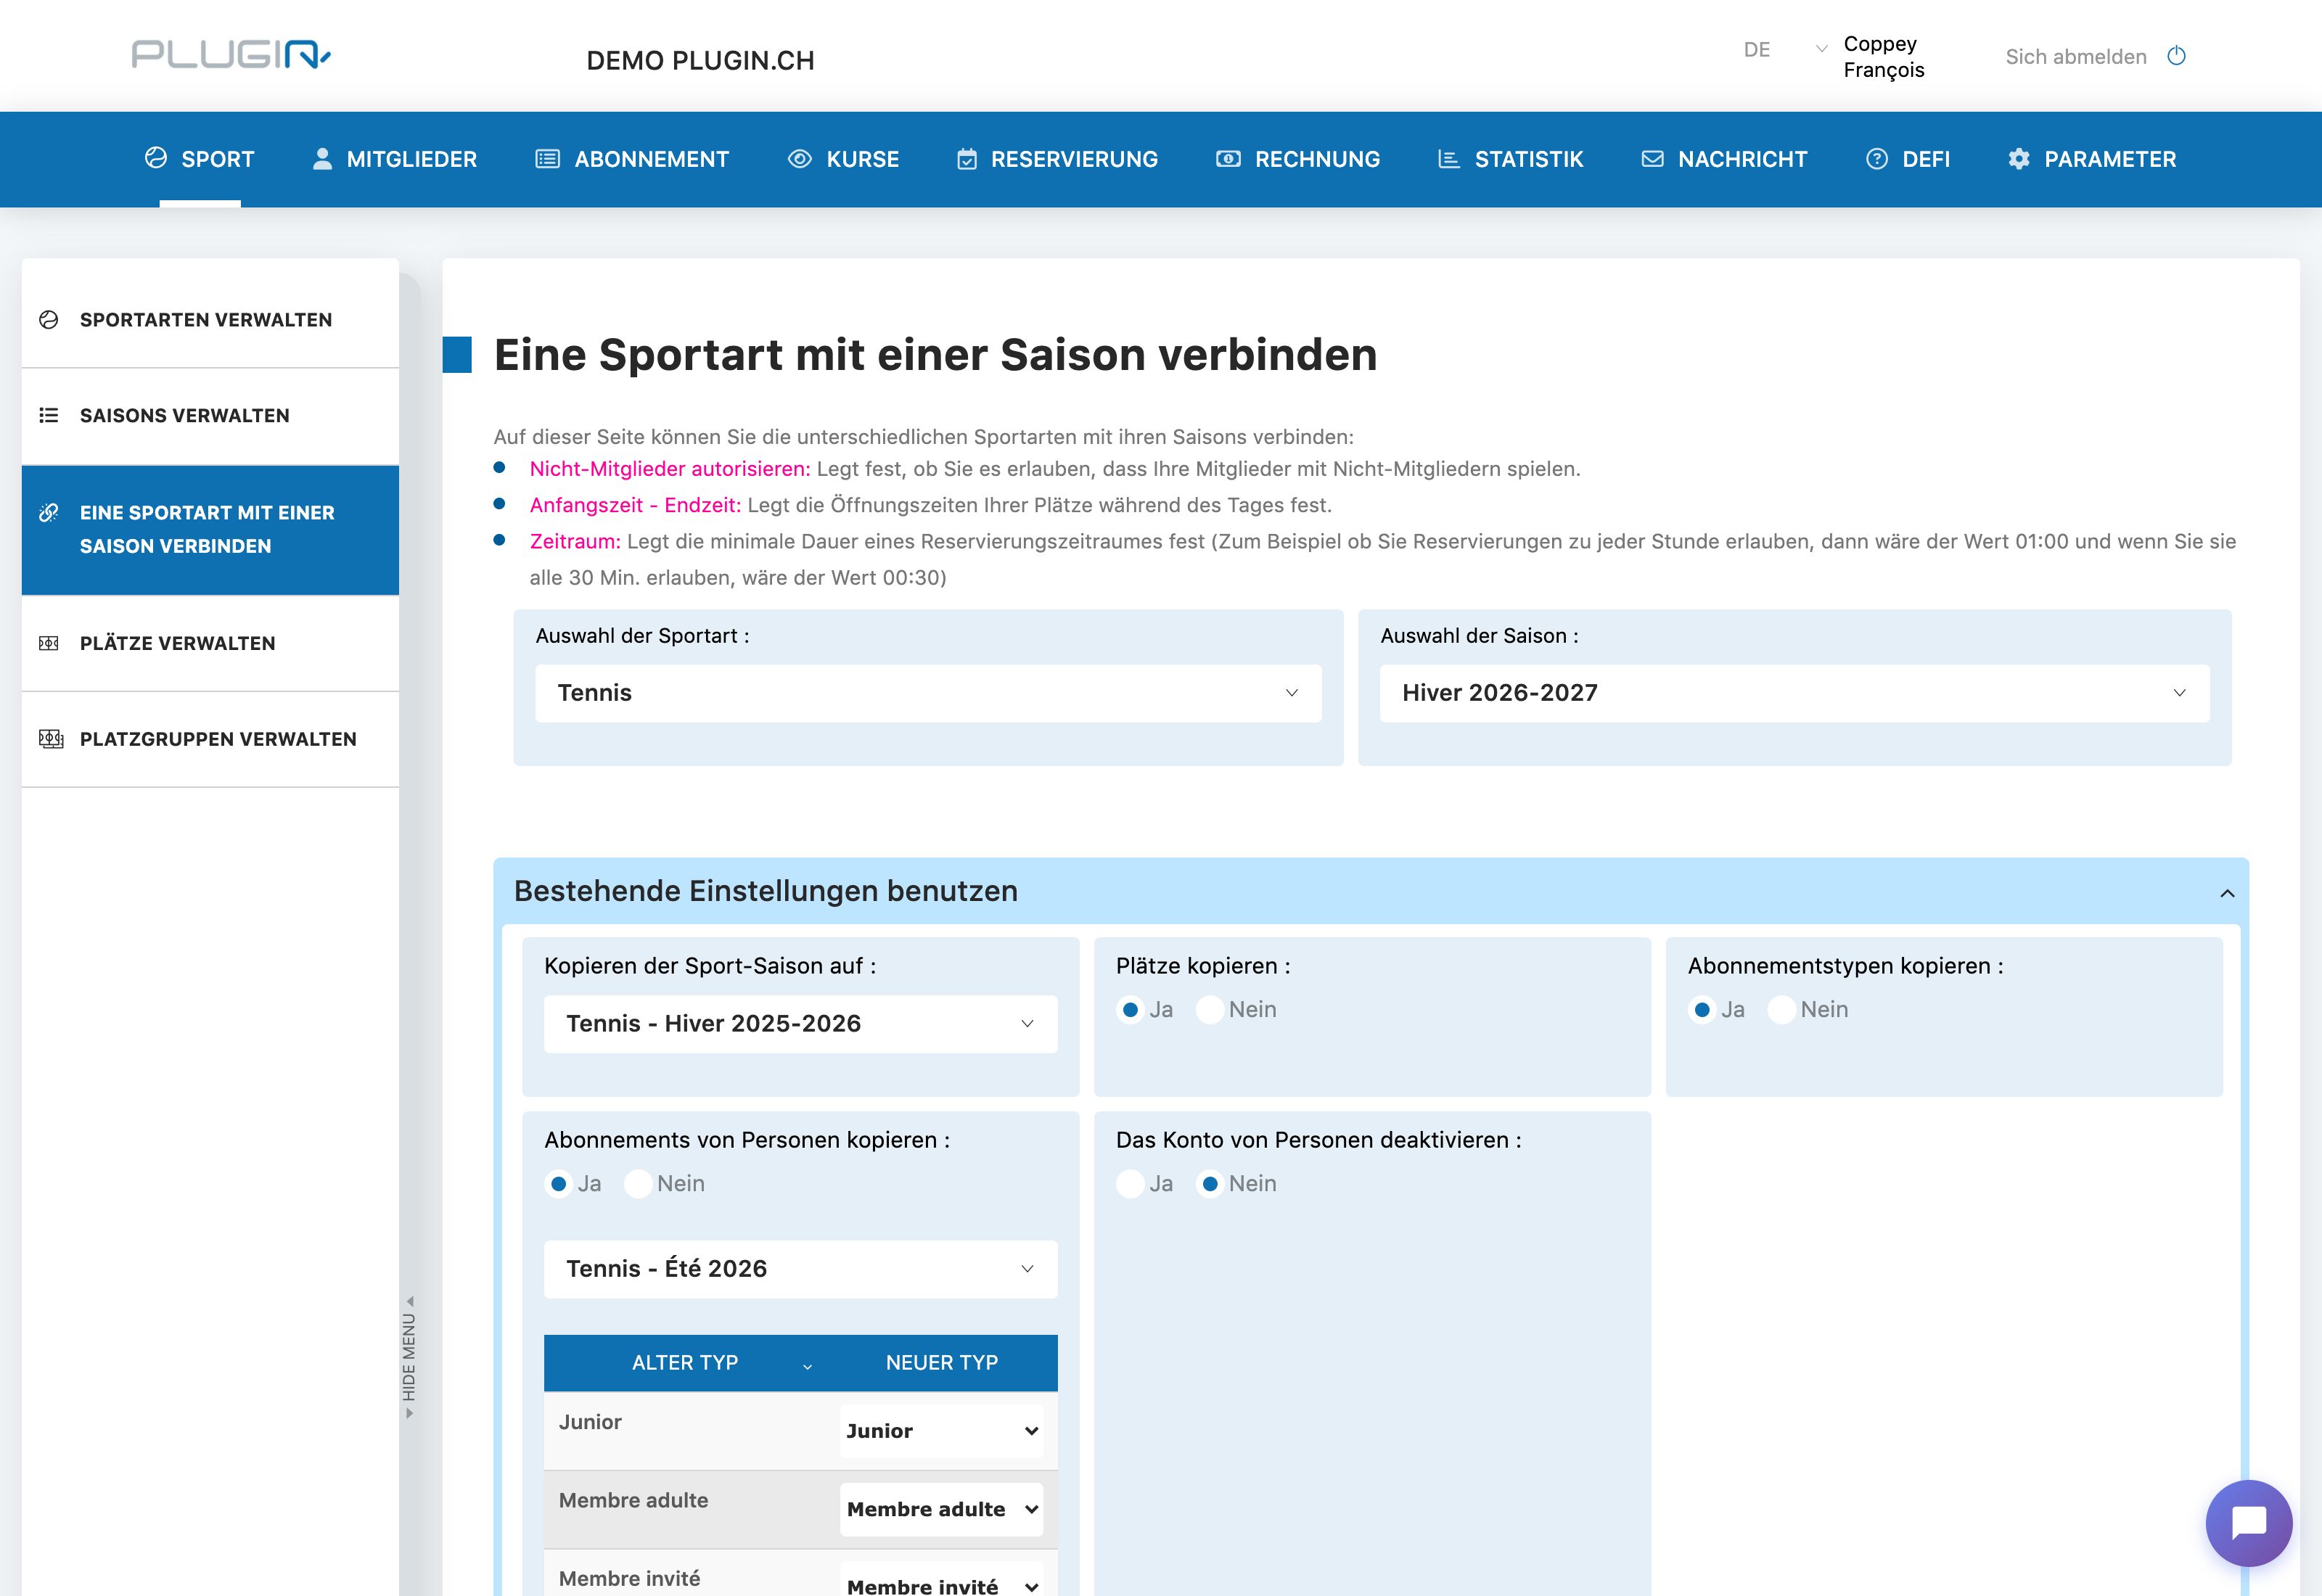Collapse Bestehende Einstellungen benutzen section
Screen dimensions: 2322x1596
point(2227,893)
